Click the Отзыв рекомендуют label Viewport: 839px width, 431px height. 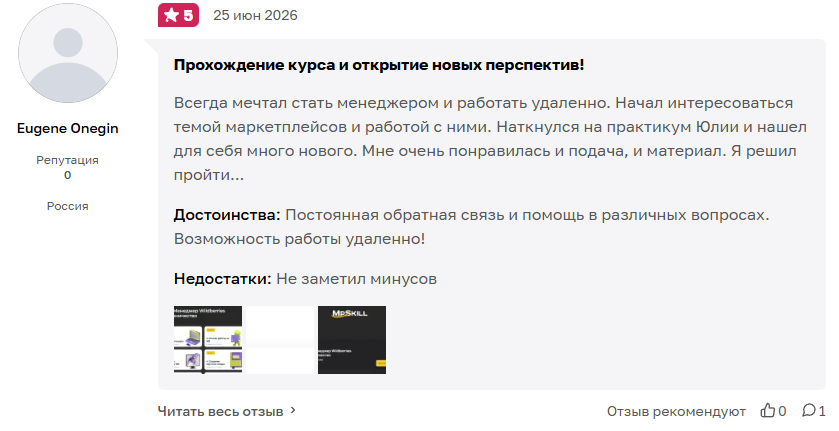[676, 411]
